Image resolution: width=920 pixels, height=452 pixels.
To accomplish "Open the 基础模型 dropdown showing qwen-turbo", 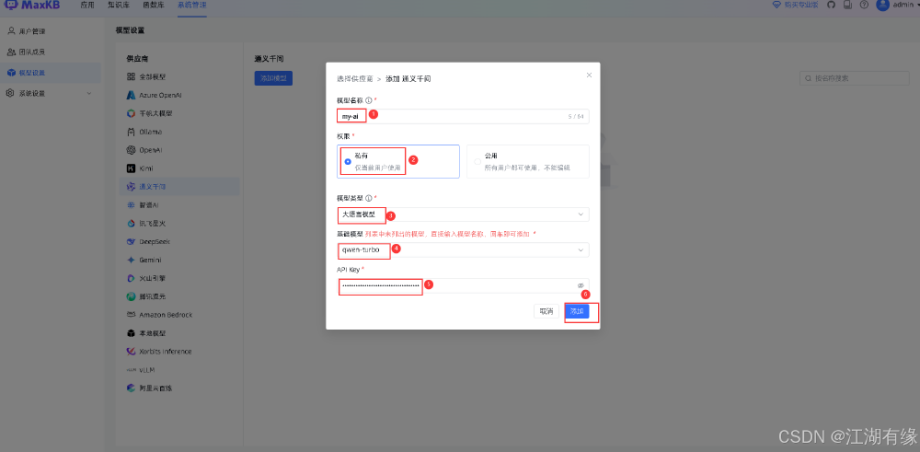I will pos(463,250).
